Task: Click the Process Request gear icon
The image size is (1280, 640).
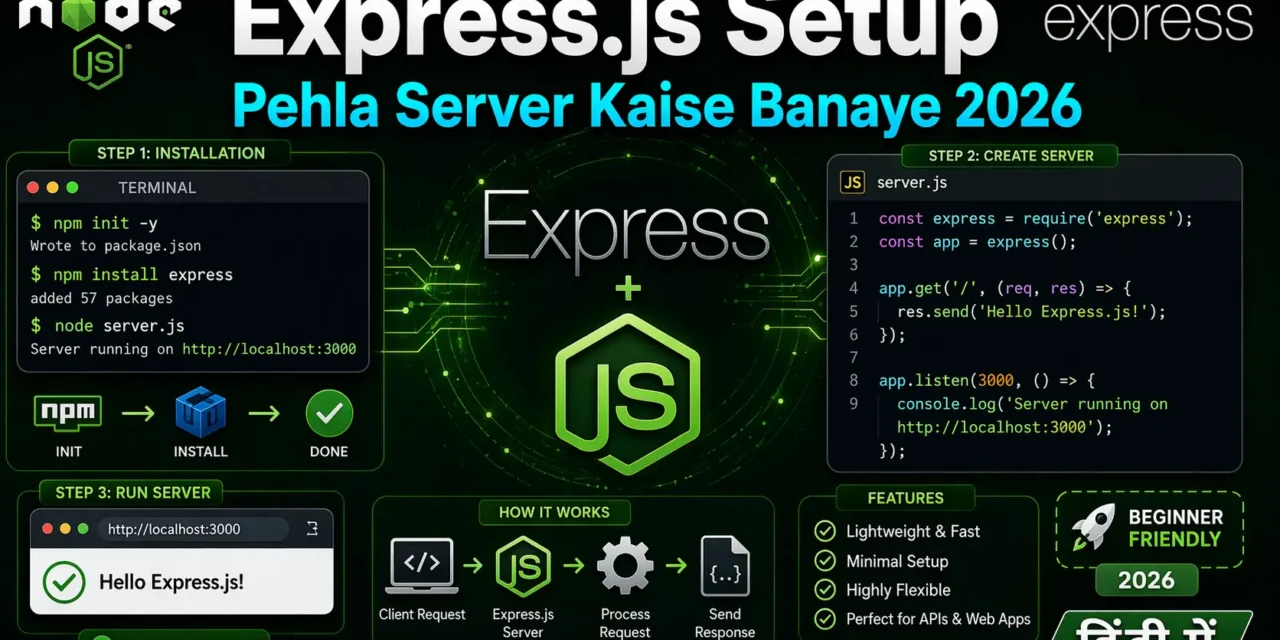Action: [625, 566]
